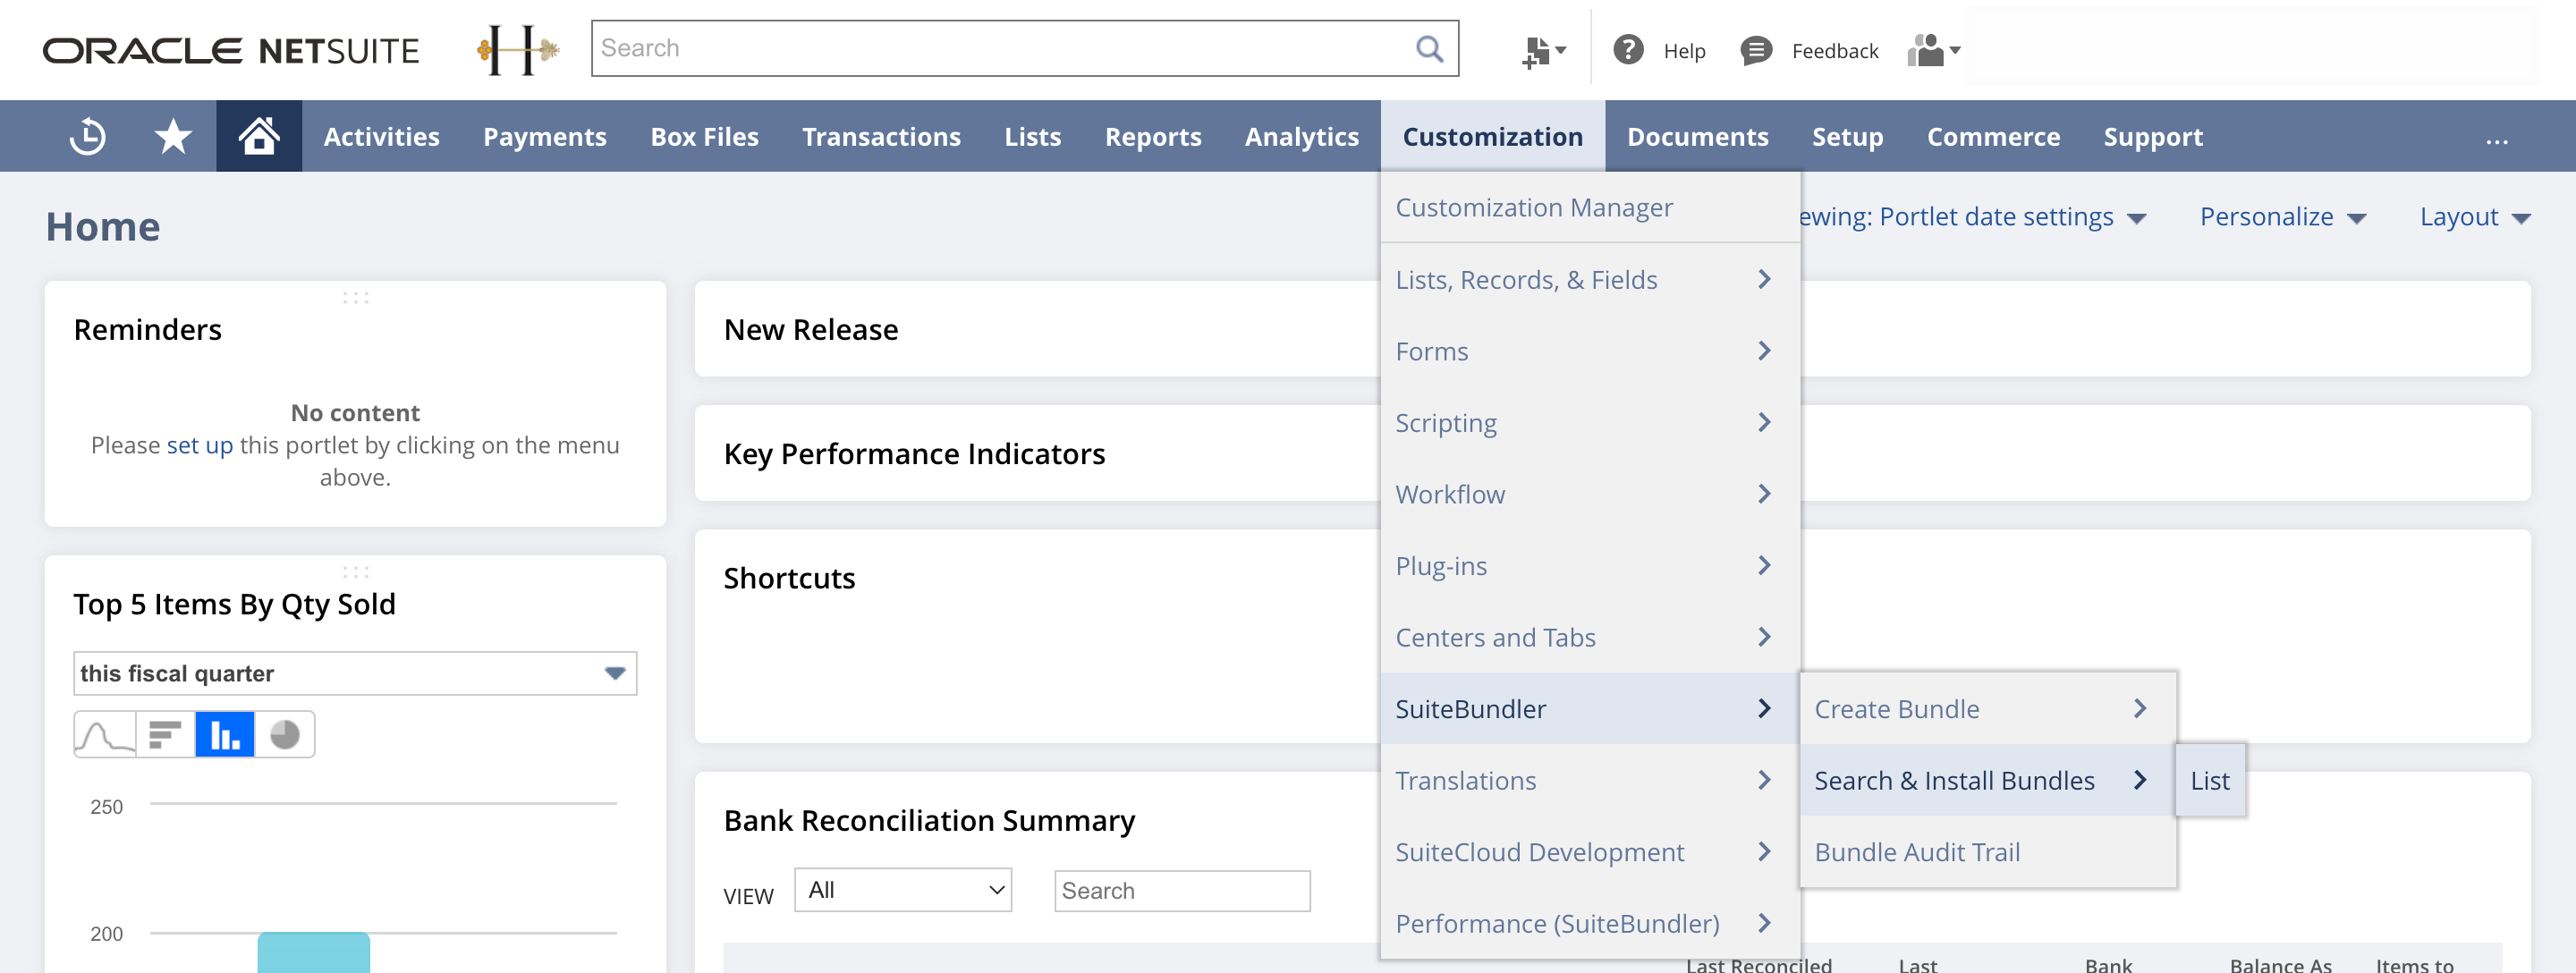Screen dimensions: 2576x973
Task: Go to the Home house icon
Action: point(259,136)
